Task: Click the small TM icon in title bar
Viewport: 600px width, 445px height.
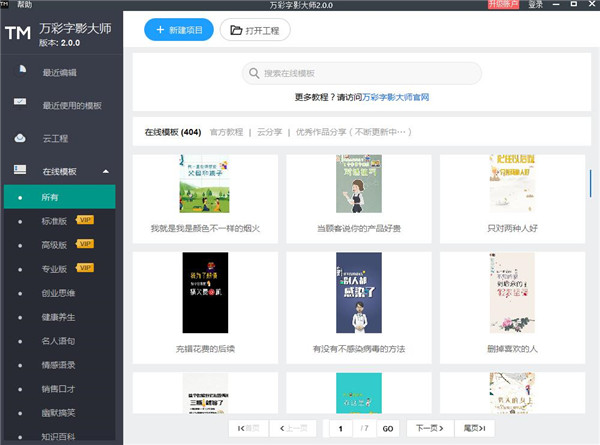Action: (x=4, y=4)
